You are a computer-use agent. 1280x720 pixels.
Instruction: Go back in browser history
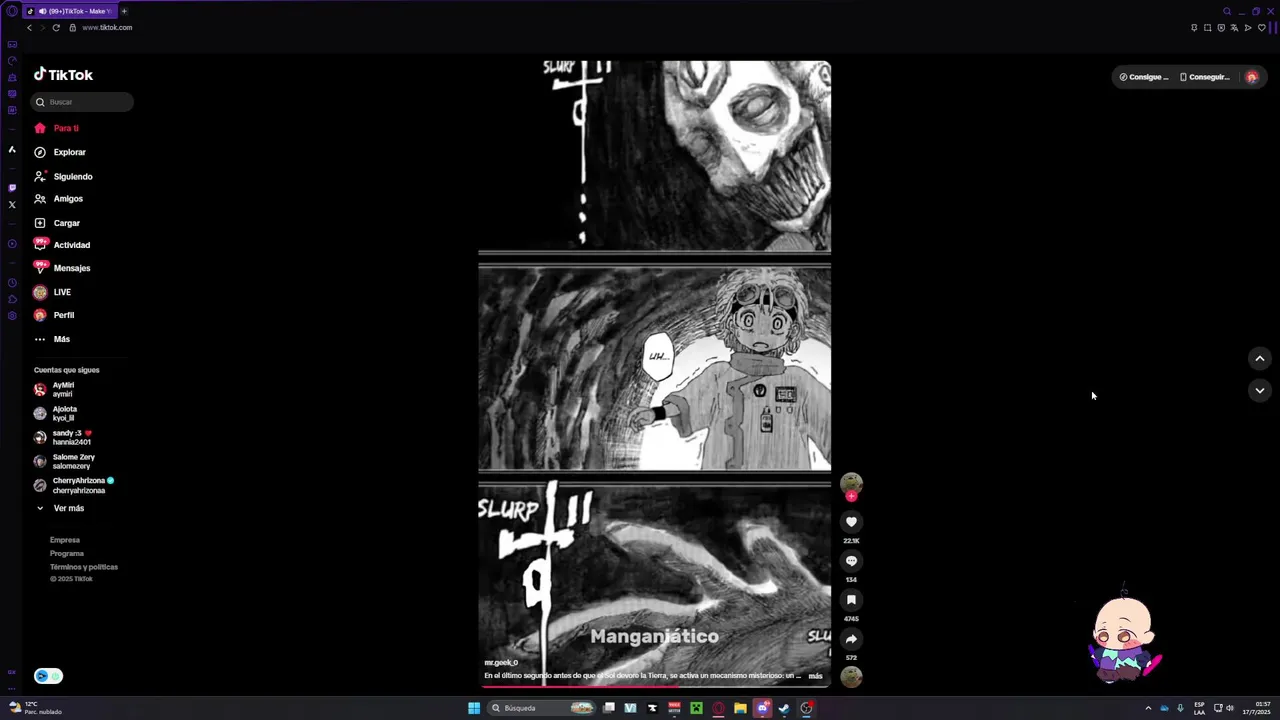pyautogui.click(x=29, y=28)
